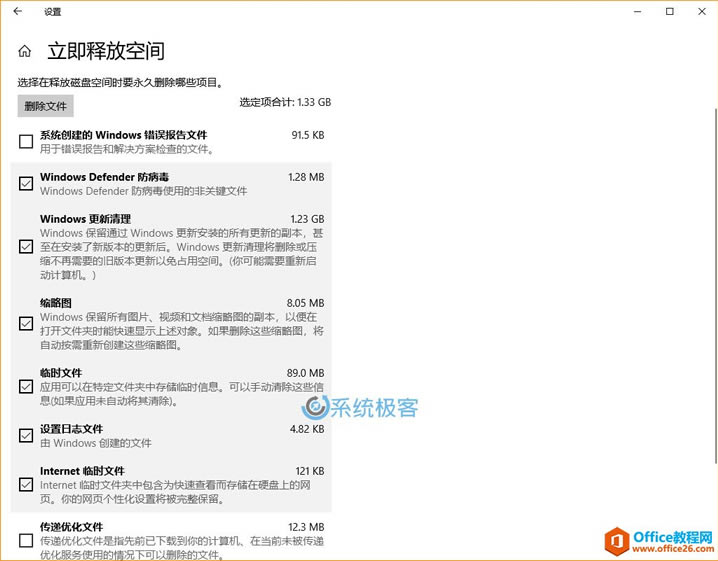Uncheck the Windows Defender 防病毒 checkbox
Viewport: 718px width, 561px height.
tap(26, 184)
